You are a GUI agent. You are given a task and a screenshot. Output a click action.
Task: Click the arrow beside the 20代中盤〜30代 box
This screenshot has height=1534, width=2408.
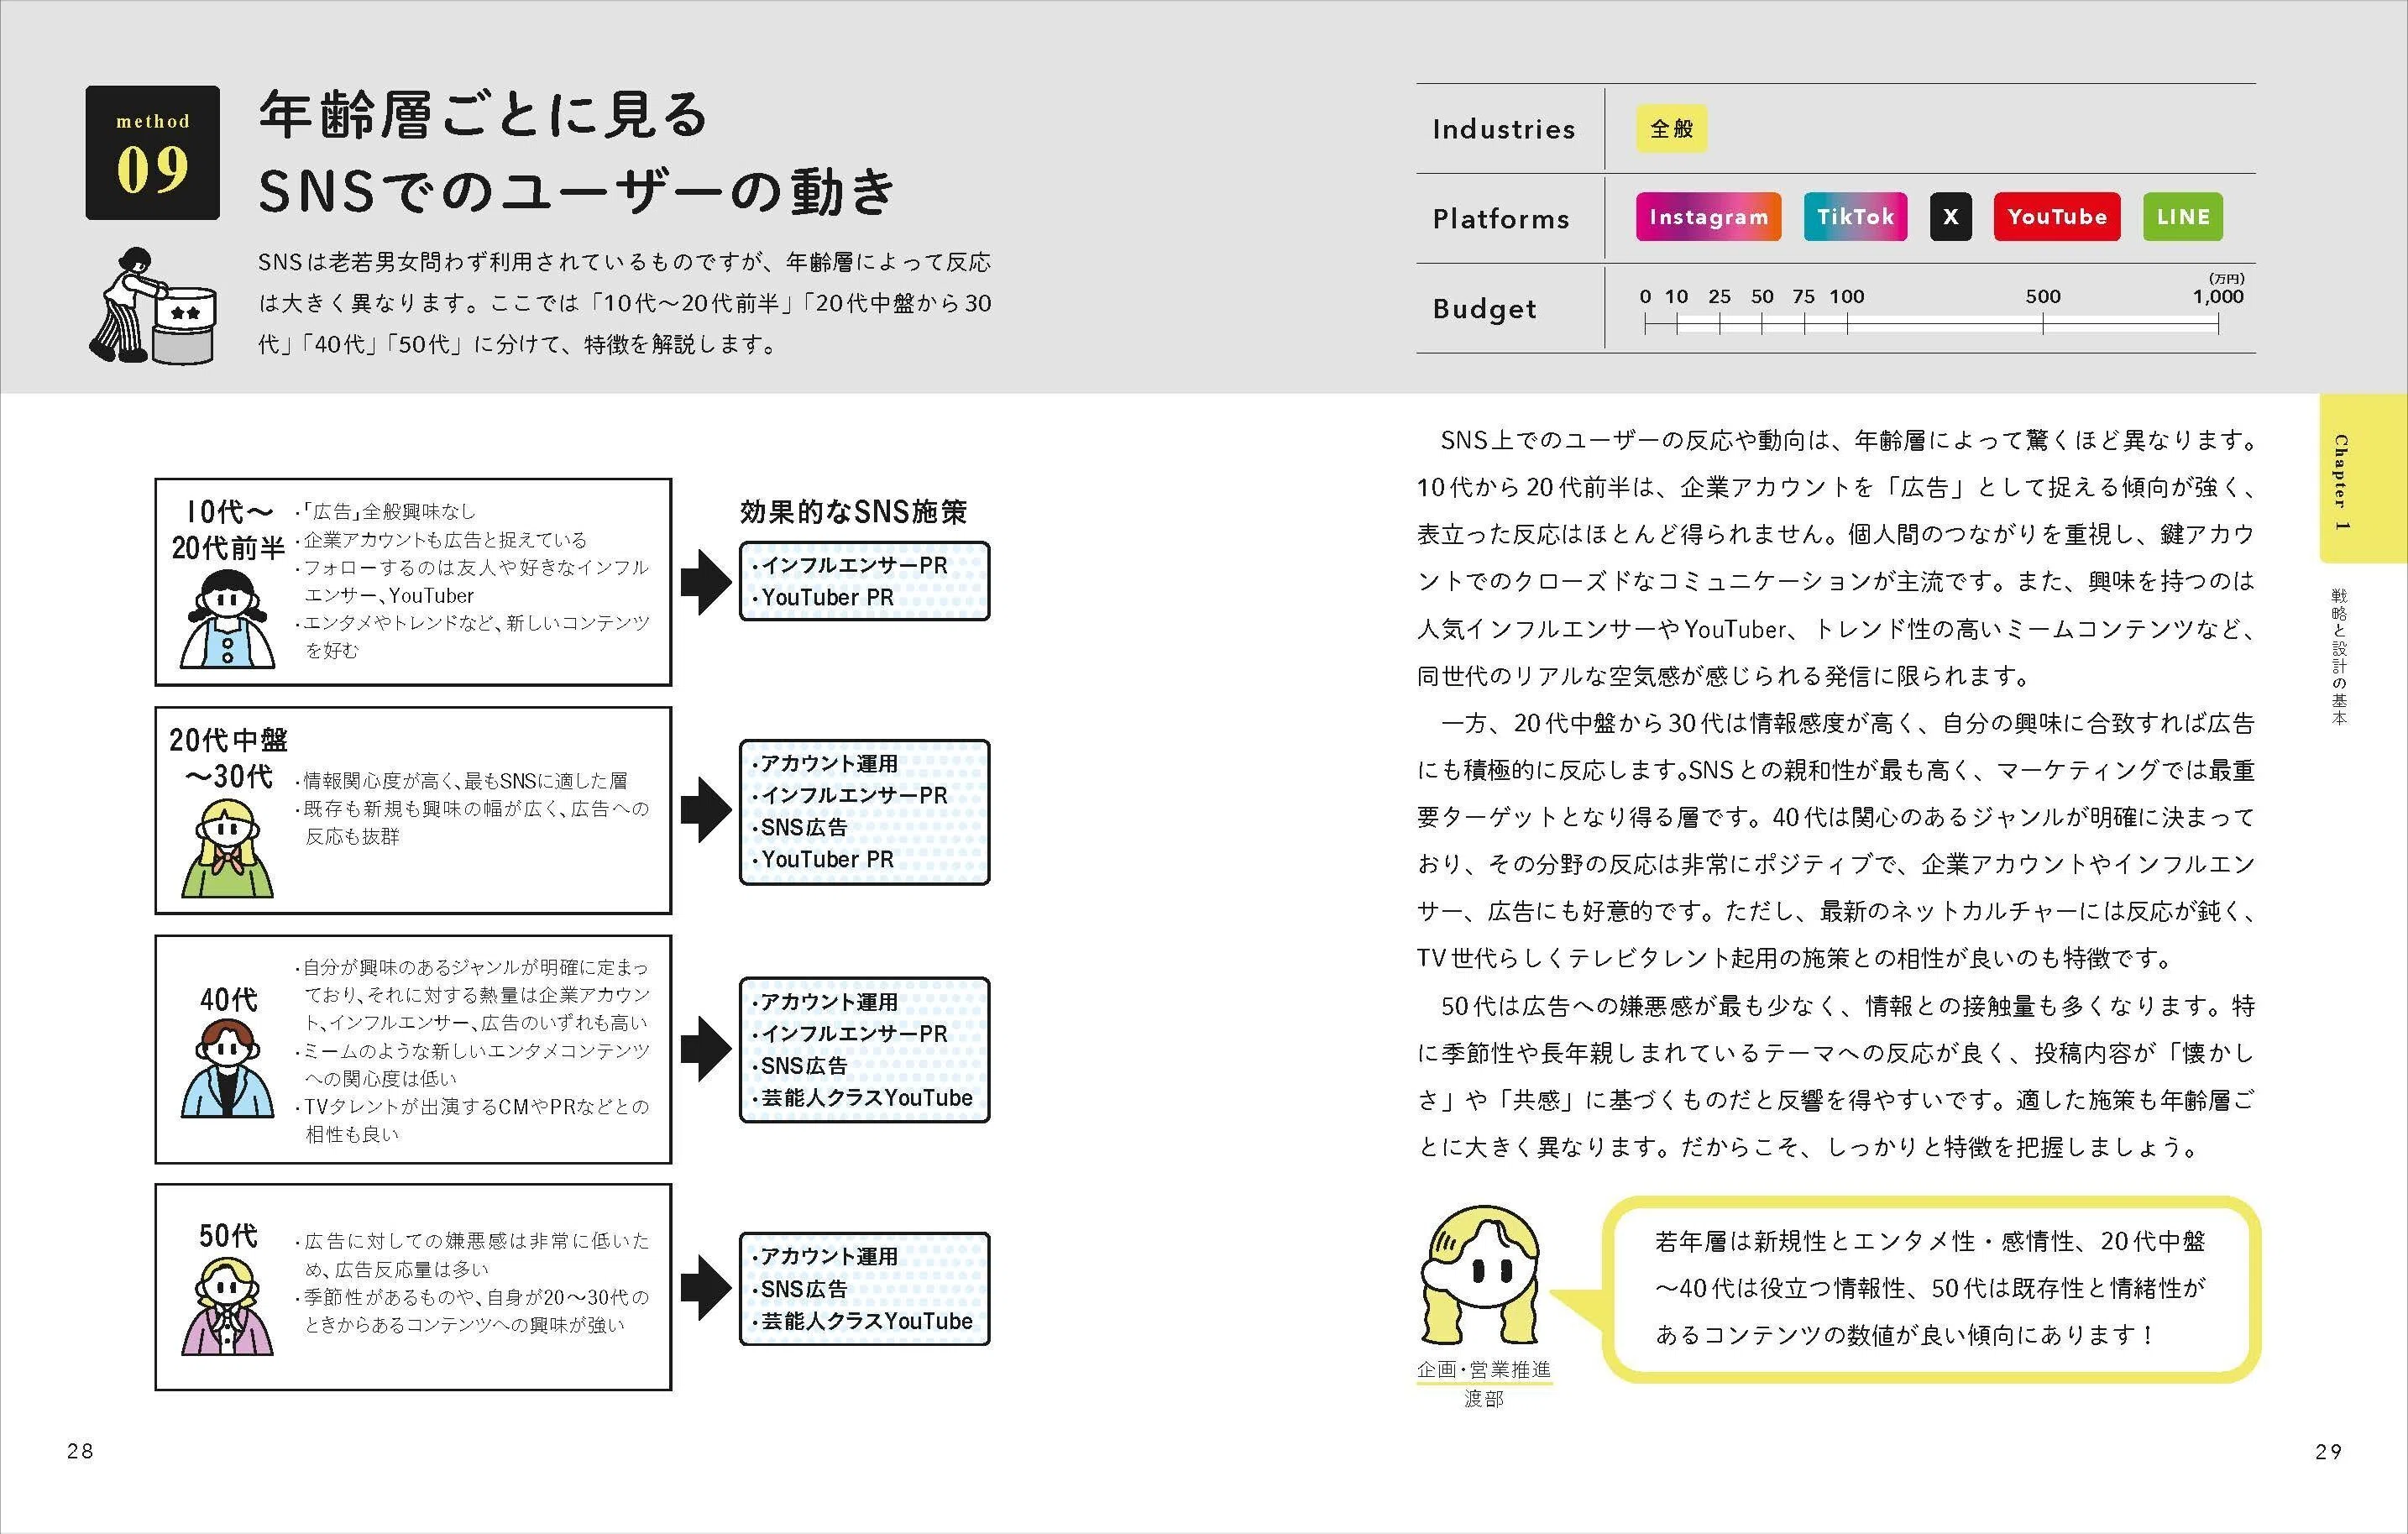706,810
